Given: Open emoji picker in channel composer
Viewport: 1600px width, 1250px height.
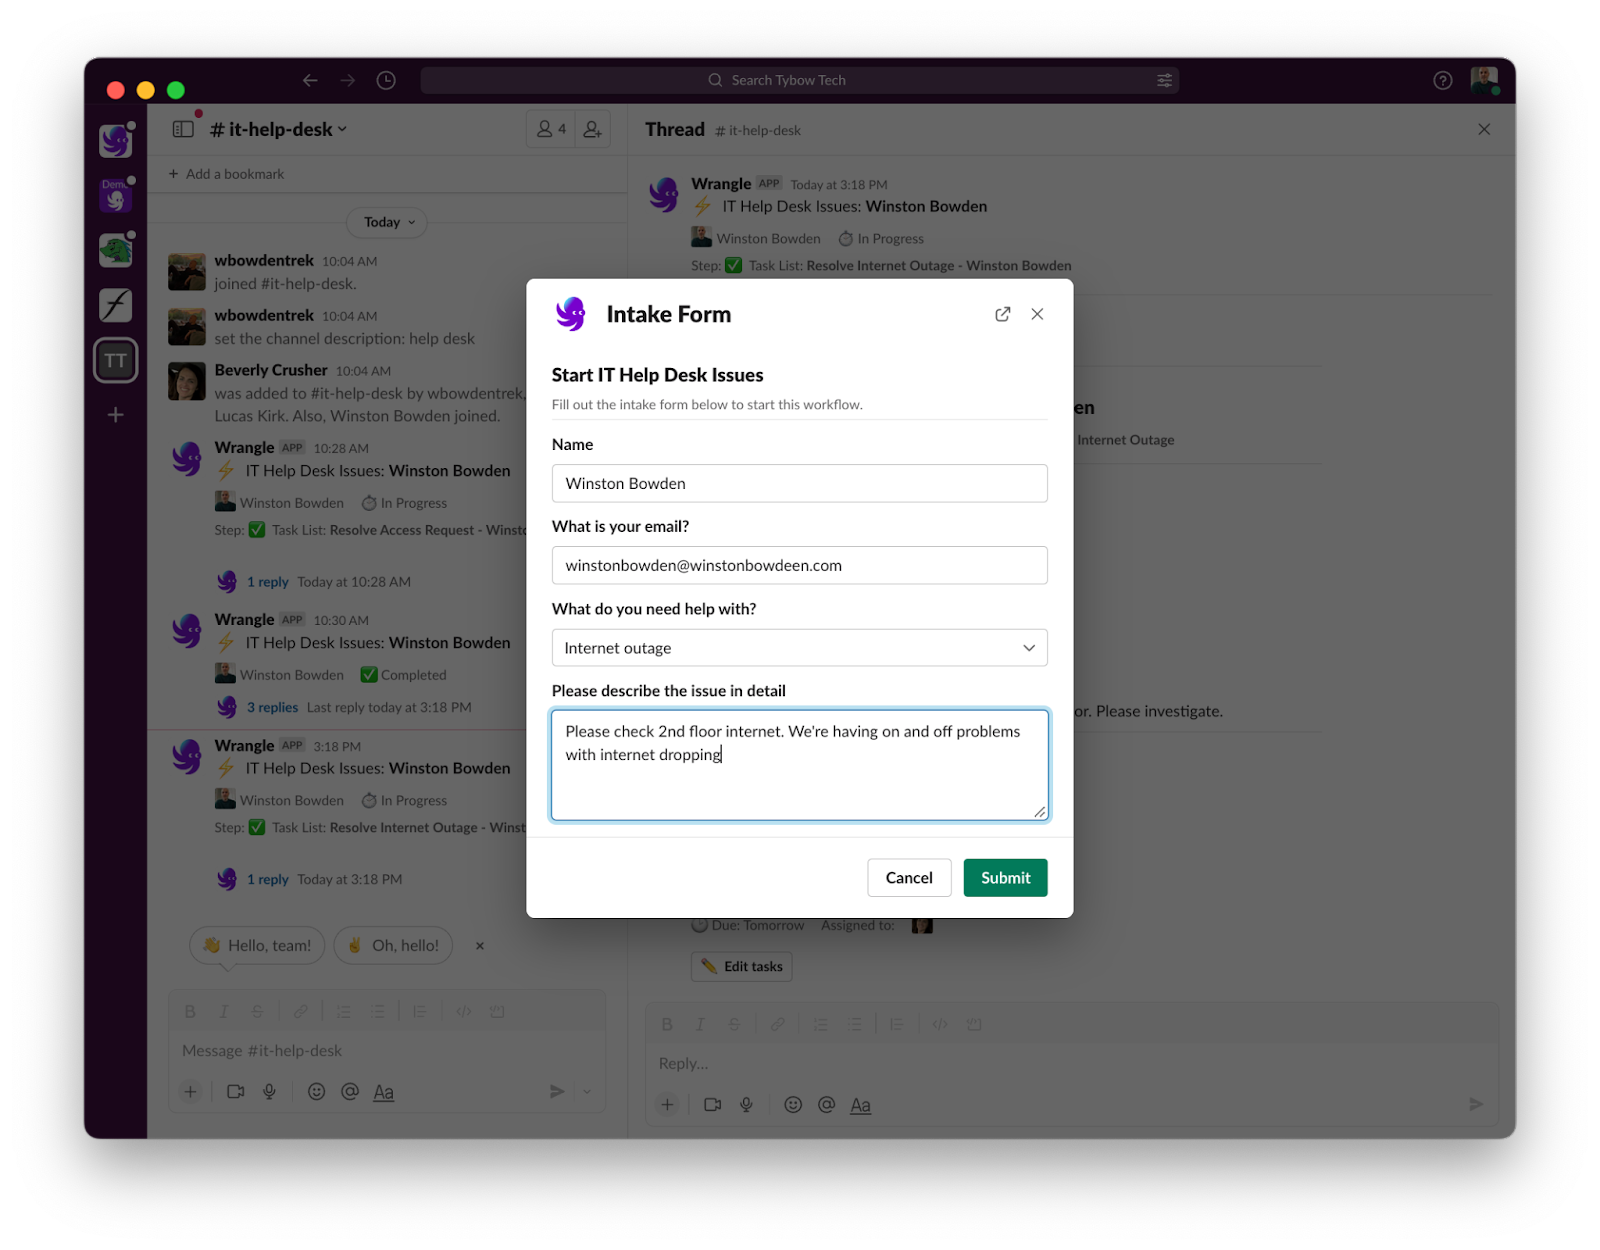Looking at the screenshot, I should [316, 1092].
